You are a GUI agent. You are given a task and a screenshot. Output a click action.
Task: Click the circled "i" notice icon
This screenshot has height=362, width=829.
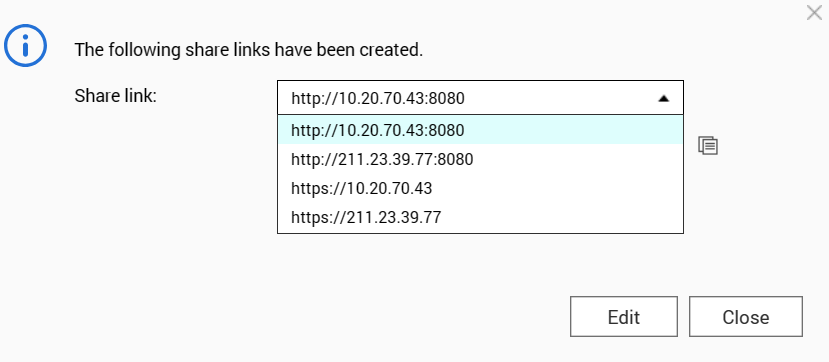point(25,45)
